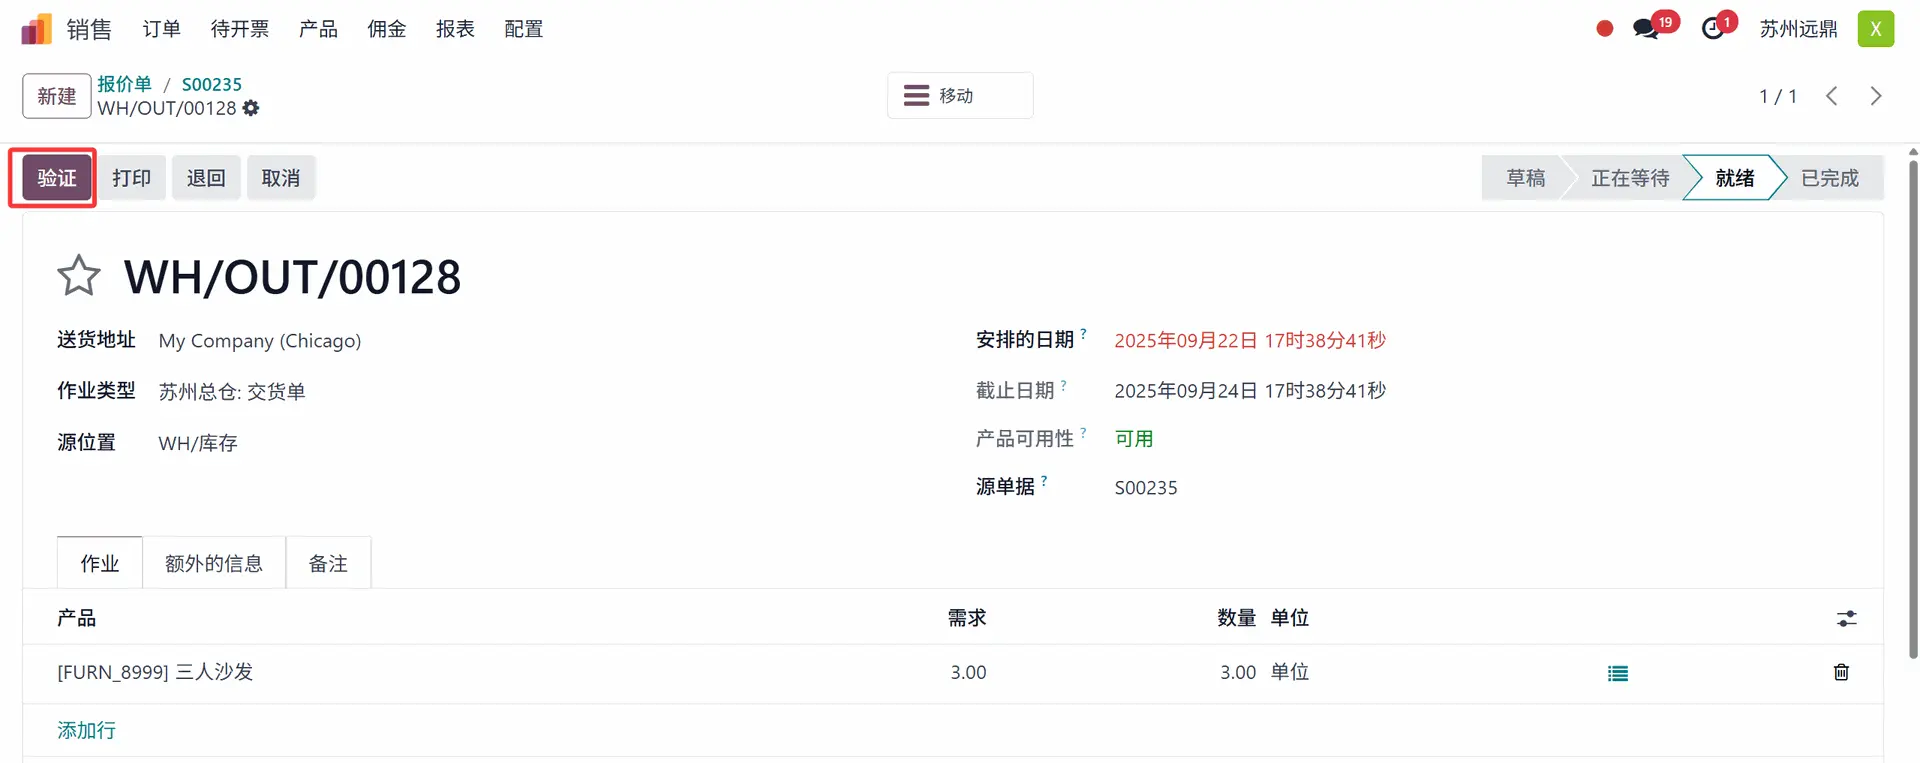Image resolution: width=1920 pixels, height=763 pixels.
Task: Open the column options adjust icon
Action: point(1846,619)
